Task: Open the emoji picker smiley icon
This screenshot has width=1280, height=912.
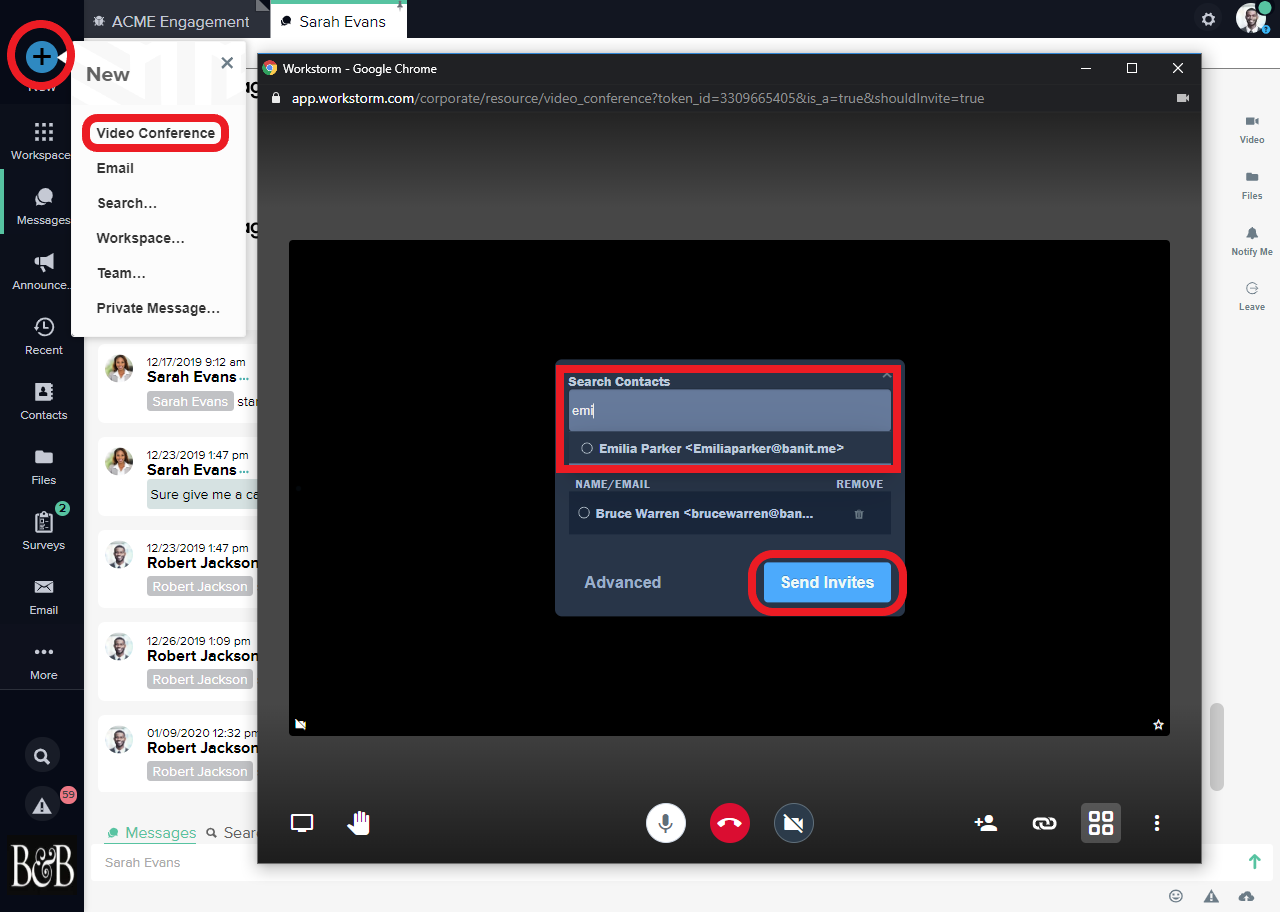Action: point(1176,896)
